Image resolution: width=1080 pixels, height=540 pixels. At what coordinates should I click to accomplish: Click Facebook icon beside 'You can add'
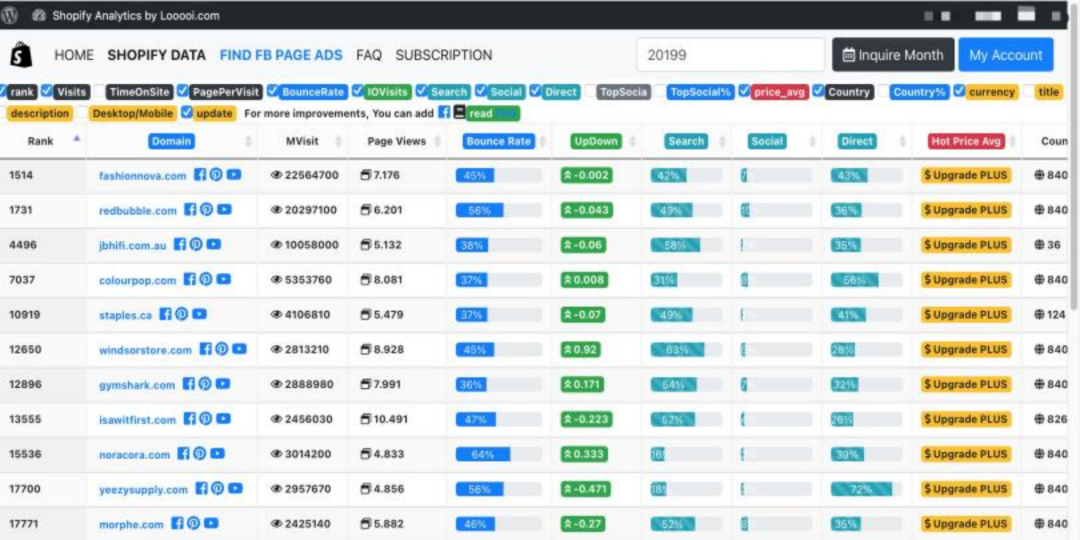444,112
